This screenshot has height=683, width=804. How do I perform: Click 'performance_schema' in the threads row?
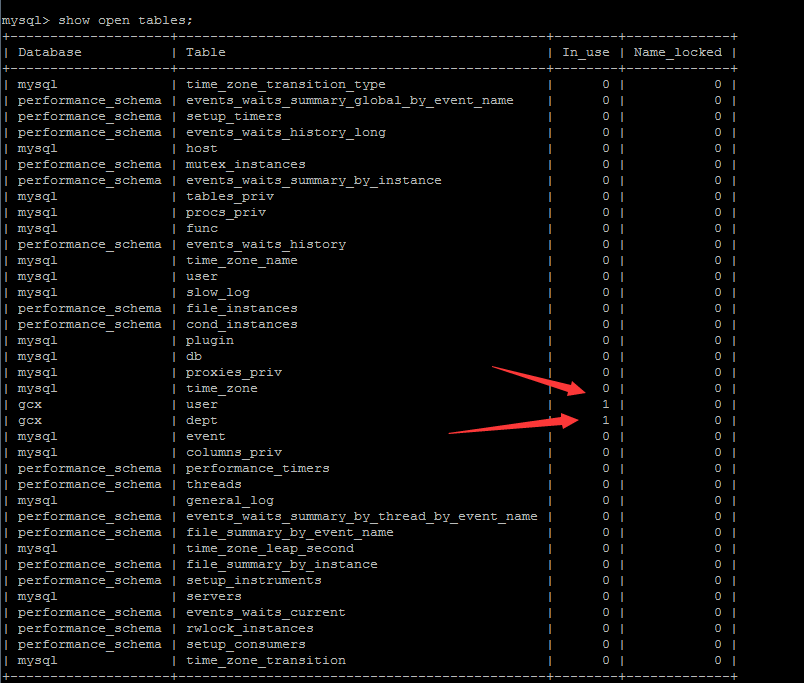tap(90, 484)
